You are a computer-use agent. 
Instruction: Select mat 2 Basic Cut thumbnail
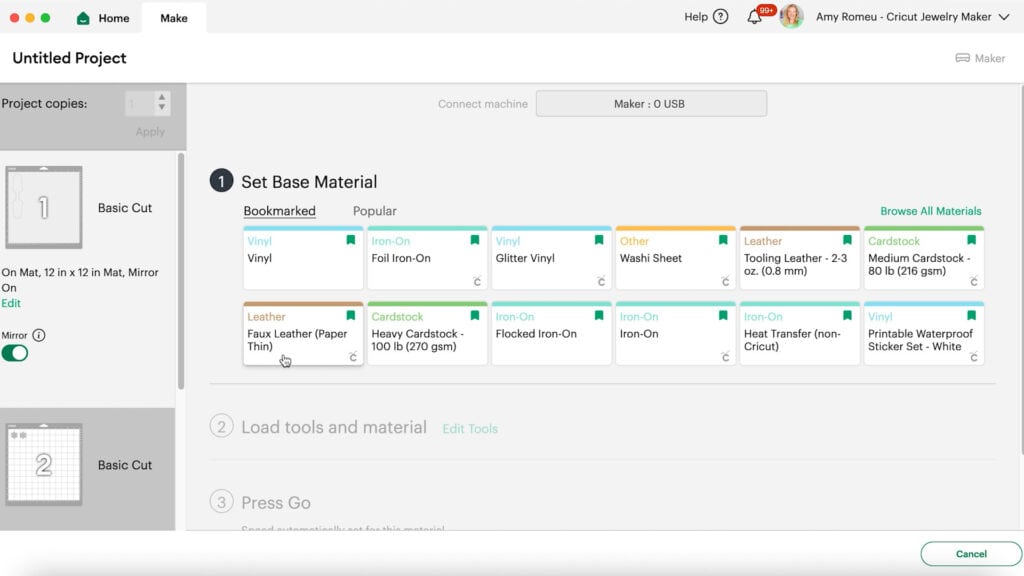click(x=44, y=464)
